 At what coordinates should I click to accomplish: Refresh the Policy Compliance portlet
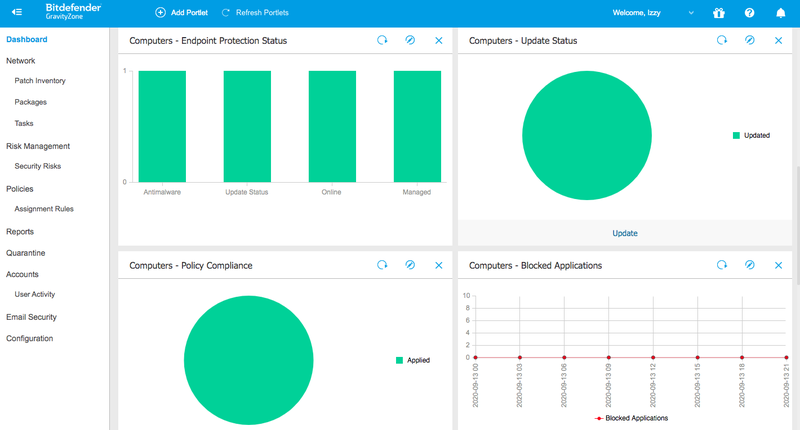[382, 265]
